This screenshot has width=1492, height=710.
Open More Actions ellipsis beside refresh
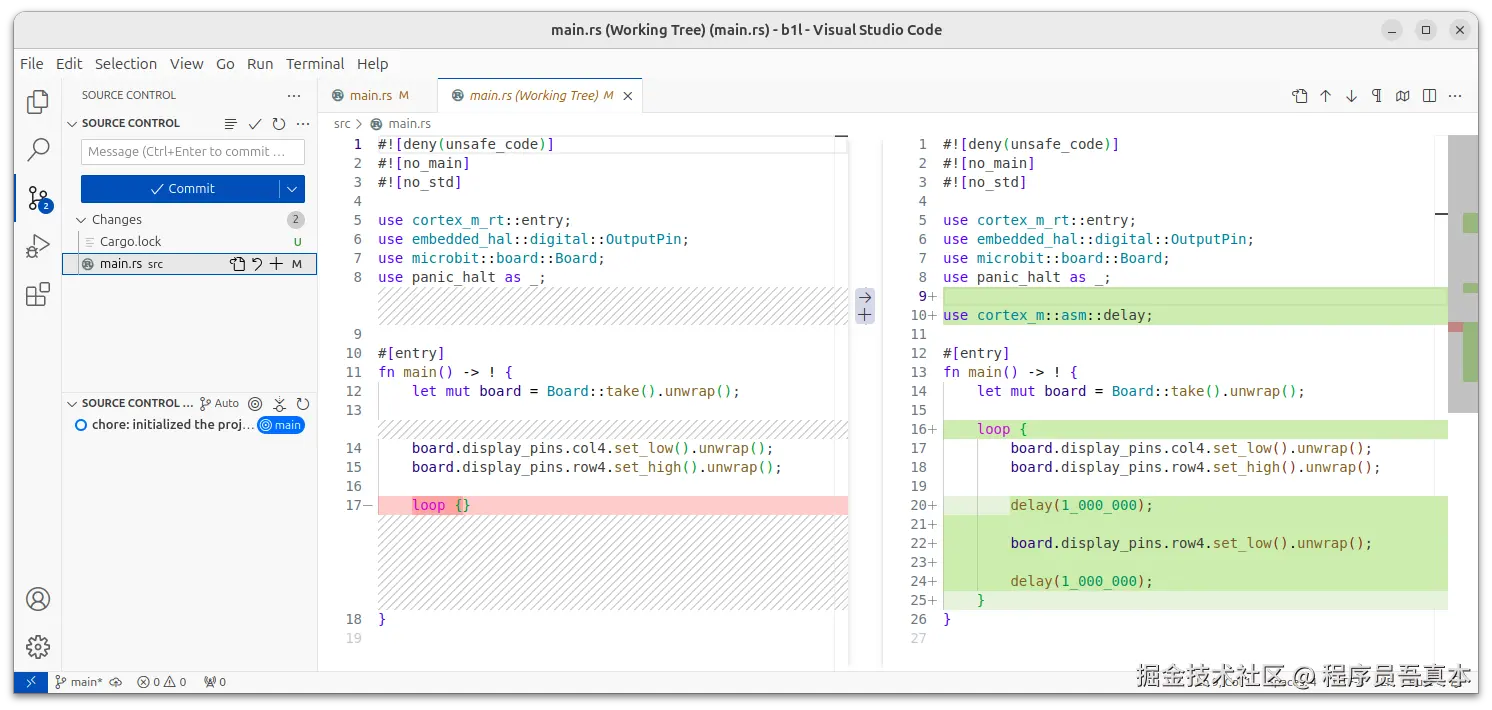click(x=303, y=124)
